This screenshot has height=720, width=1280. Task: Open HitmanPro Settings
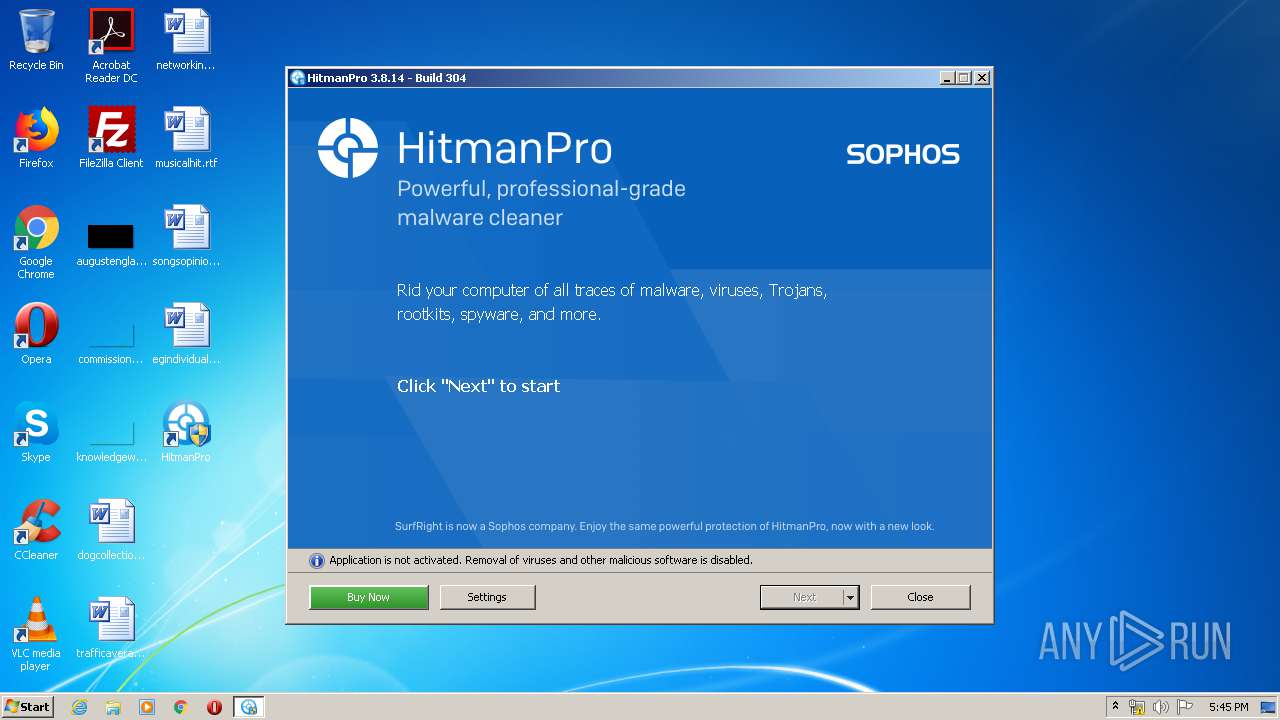click(487, 597)
